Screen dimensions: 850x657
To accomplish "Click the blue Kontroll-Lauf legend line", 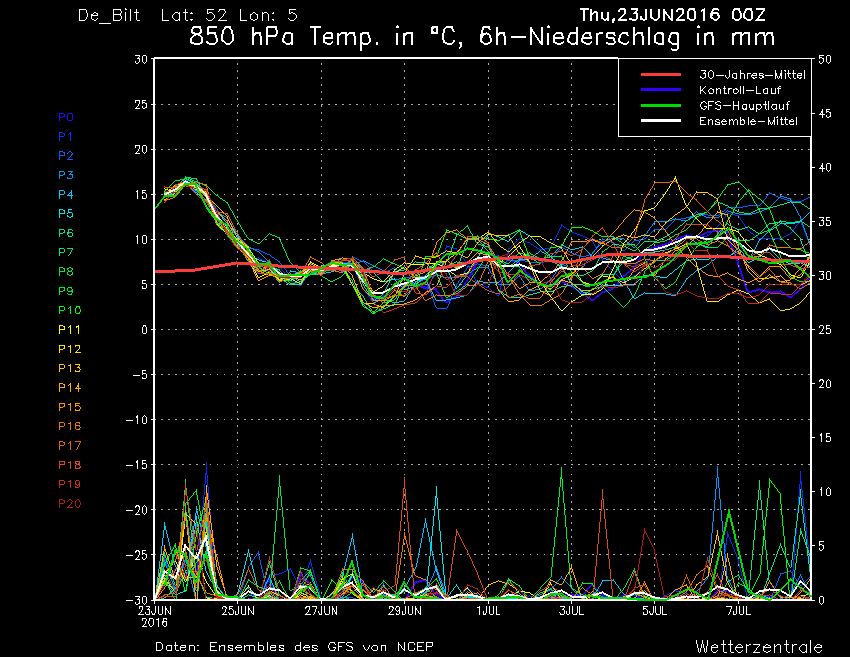I will [661, 90].
